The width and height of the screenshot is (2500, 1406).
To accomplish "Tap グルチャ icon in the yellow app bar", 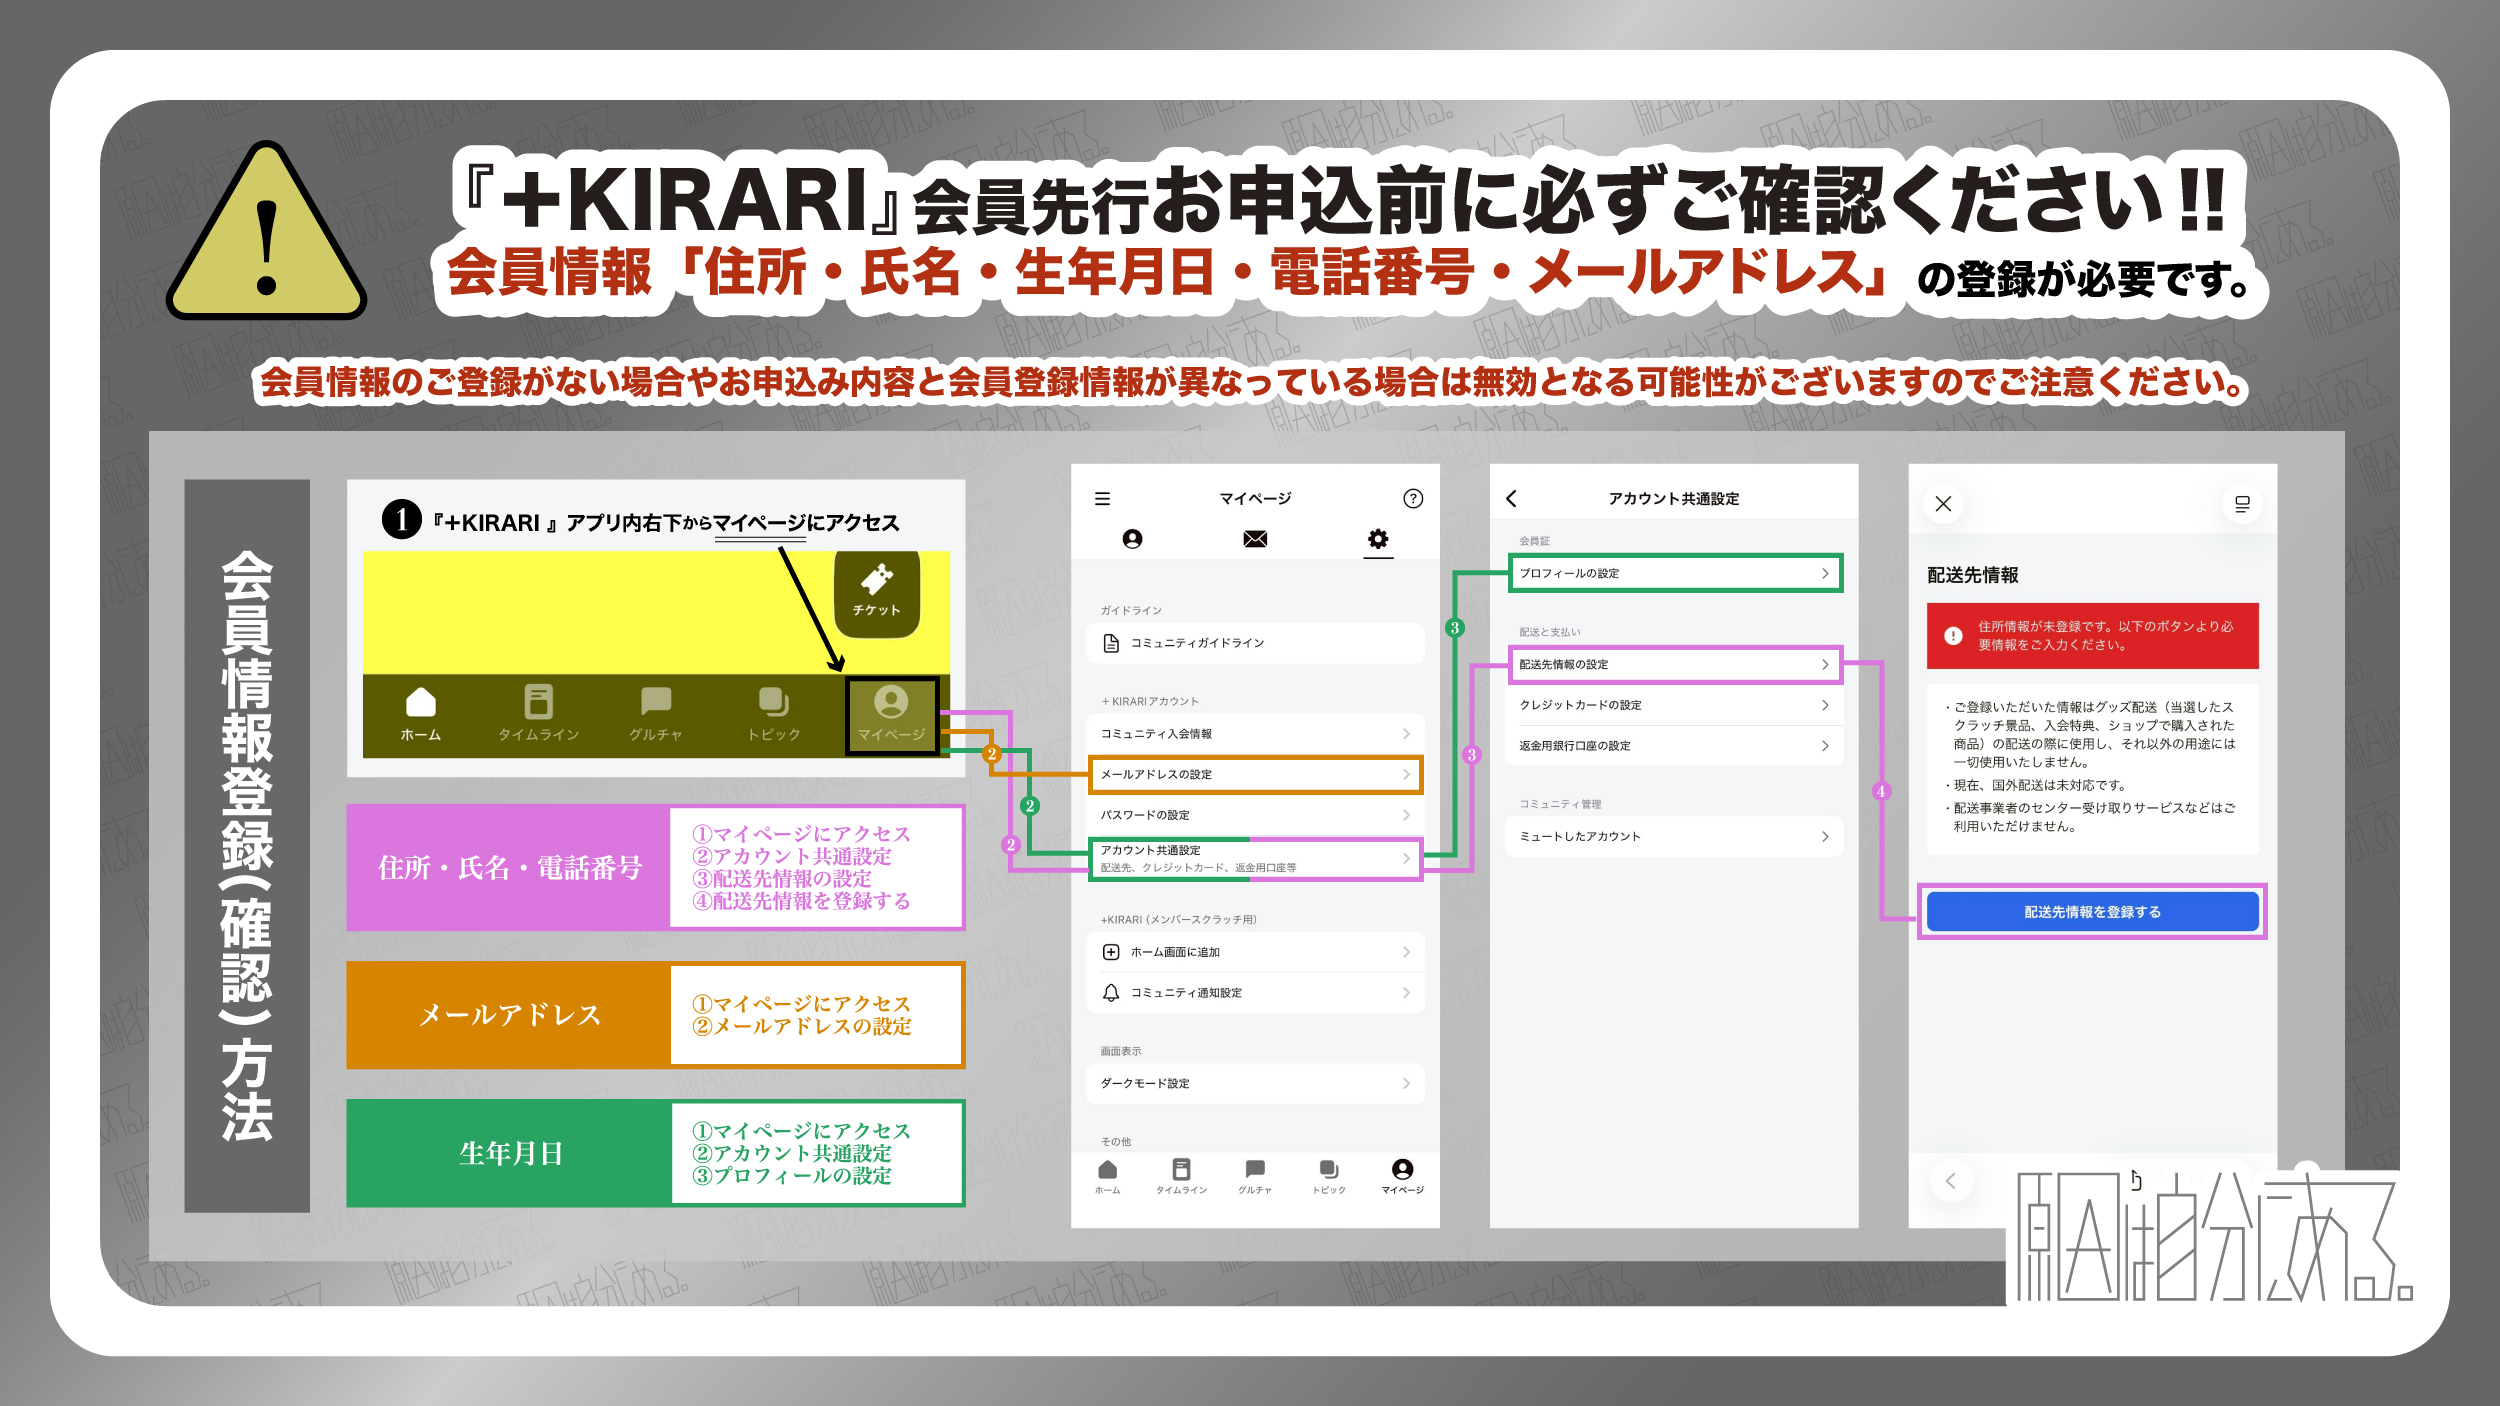I will (x=656, y=714).
